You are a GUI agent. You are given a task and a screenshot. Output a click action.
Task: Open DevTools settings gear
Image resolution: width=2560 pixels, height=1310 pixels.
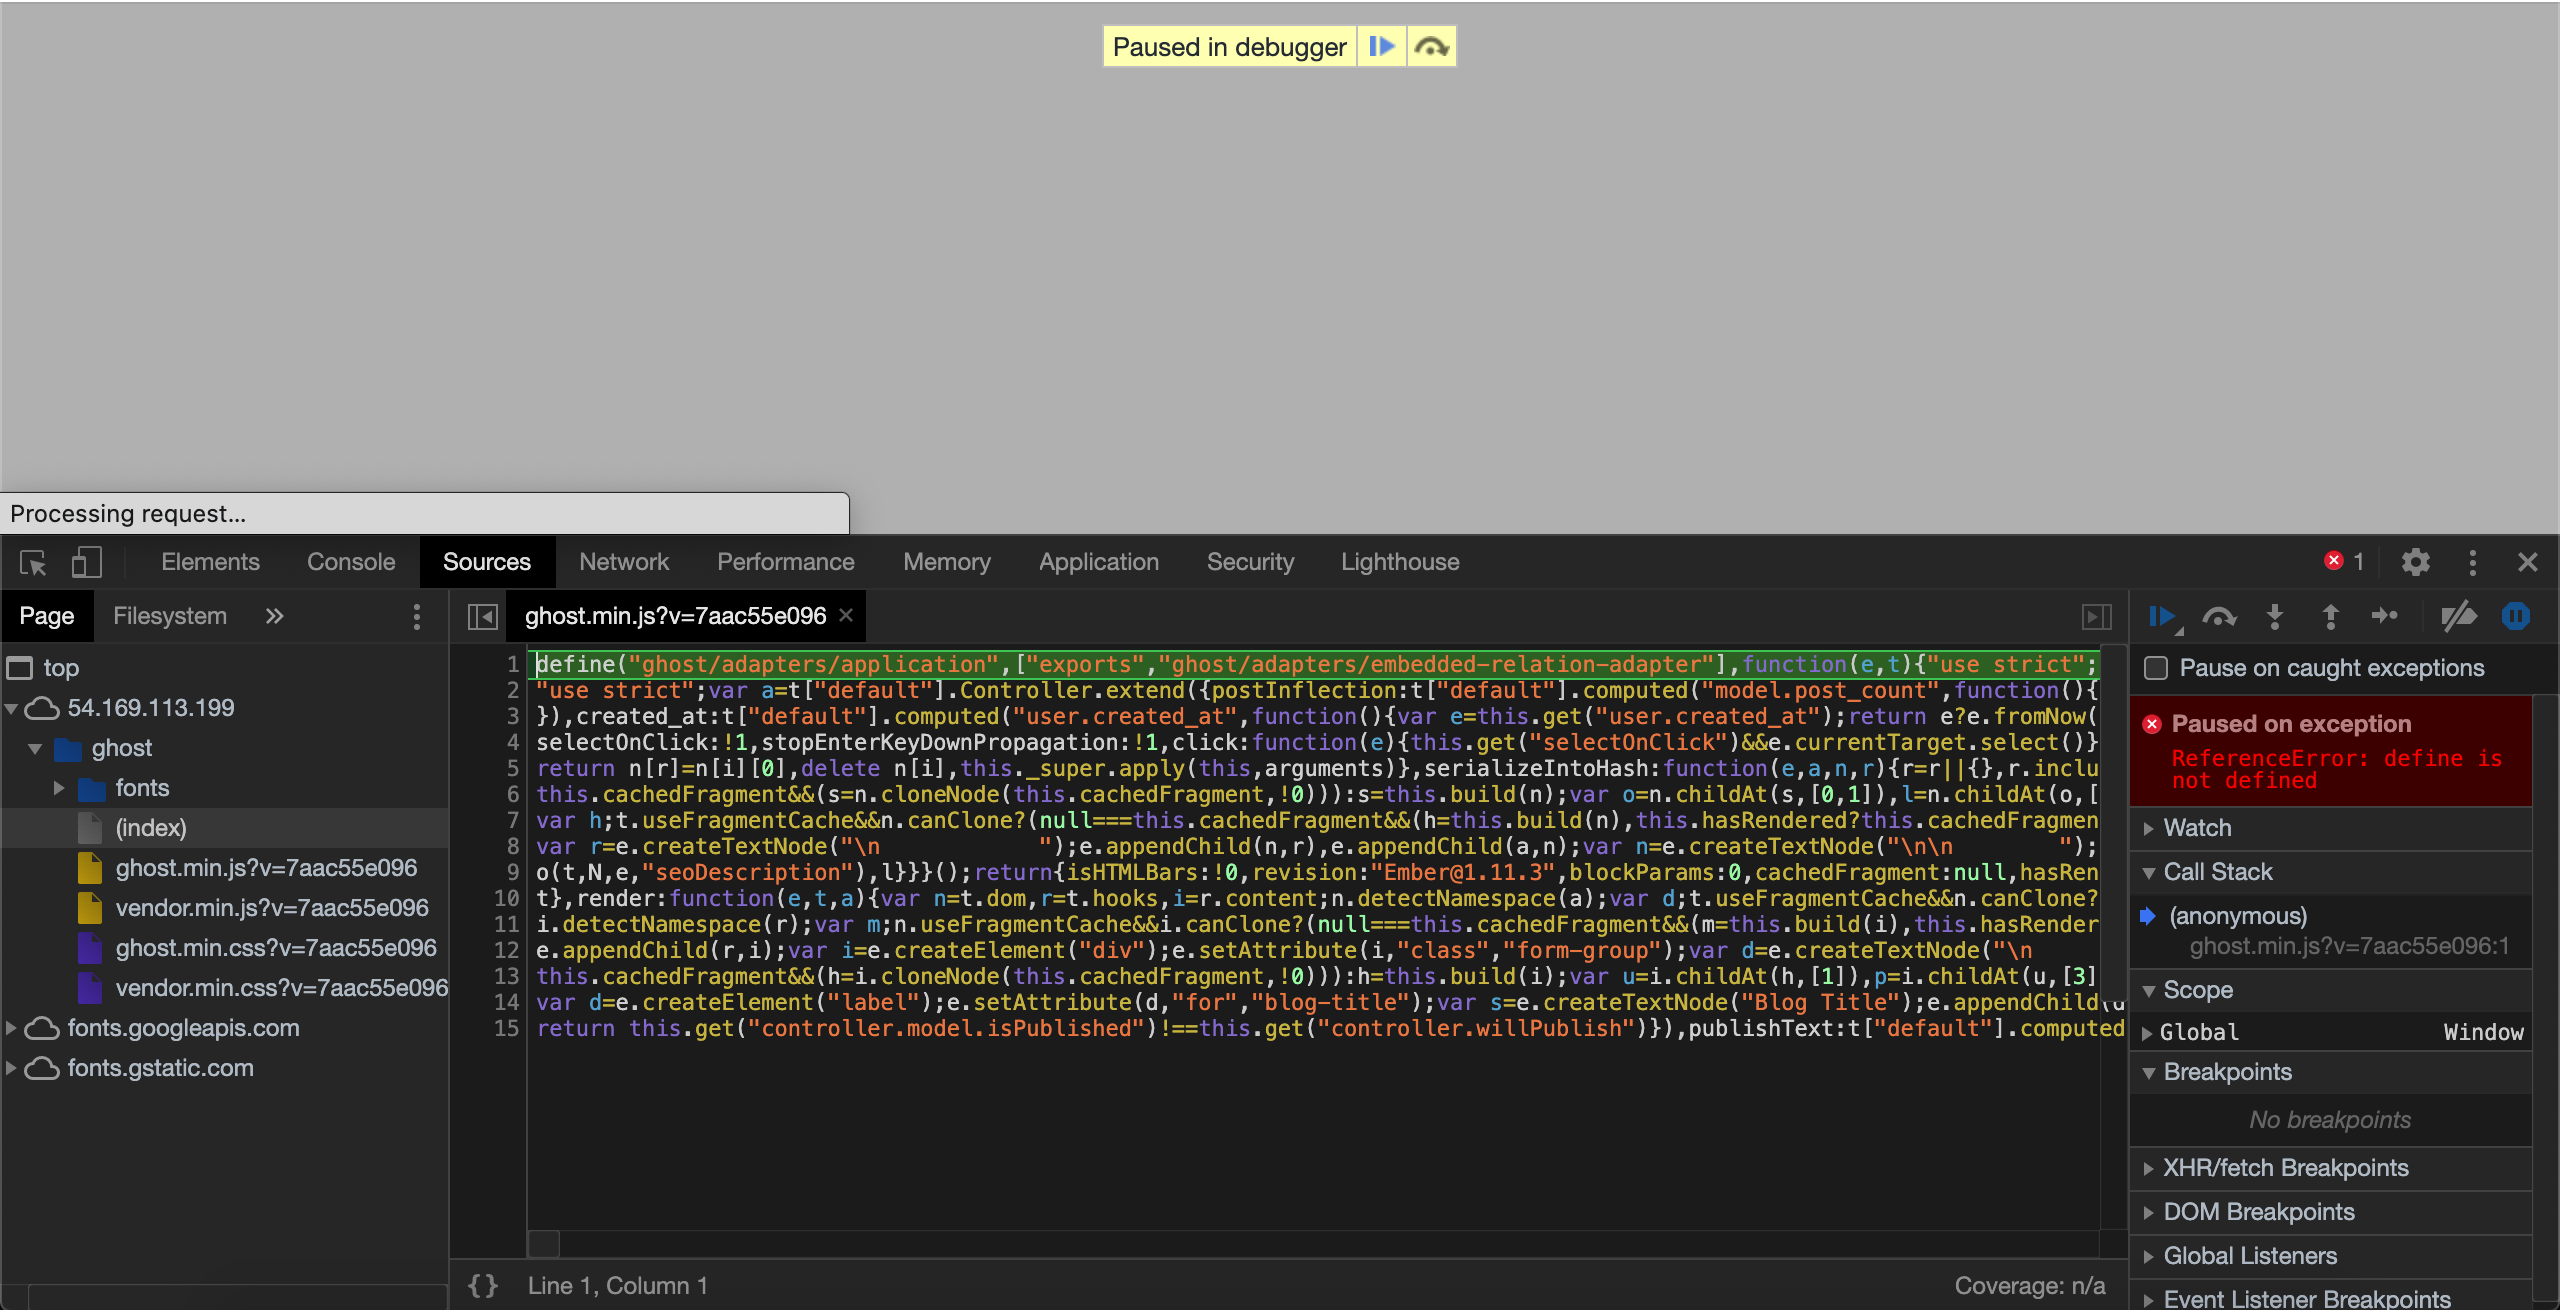point(2416,562)
